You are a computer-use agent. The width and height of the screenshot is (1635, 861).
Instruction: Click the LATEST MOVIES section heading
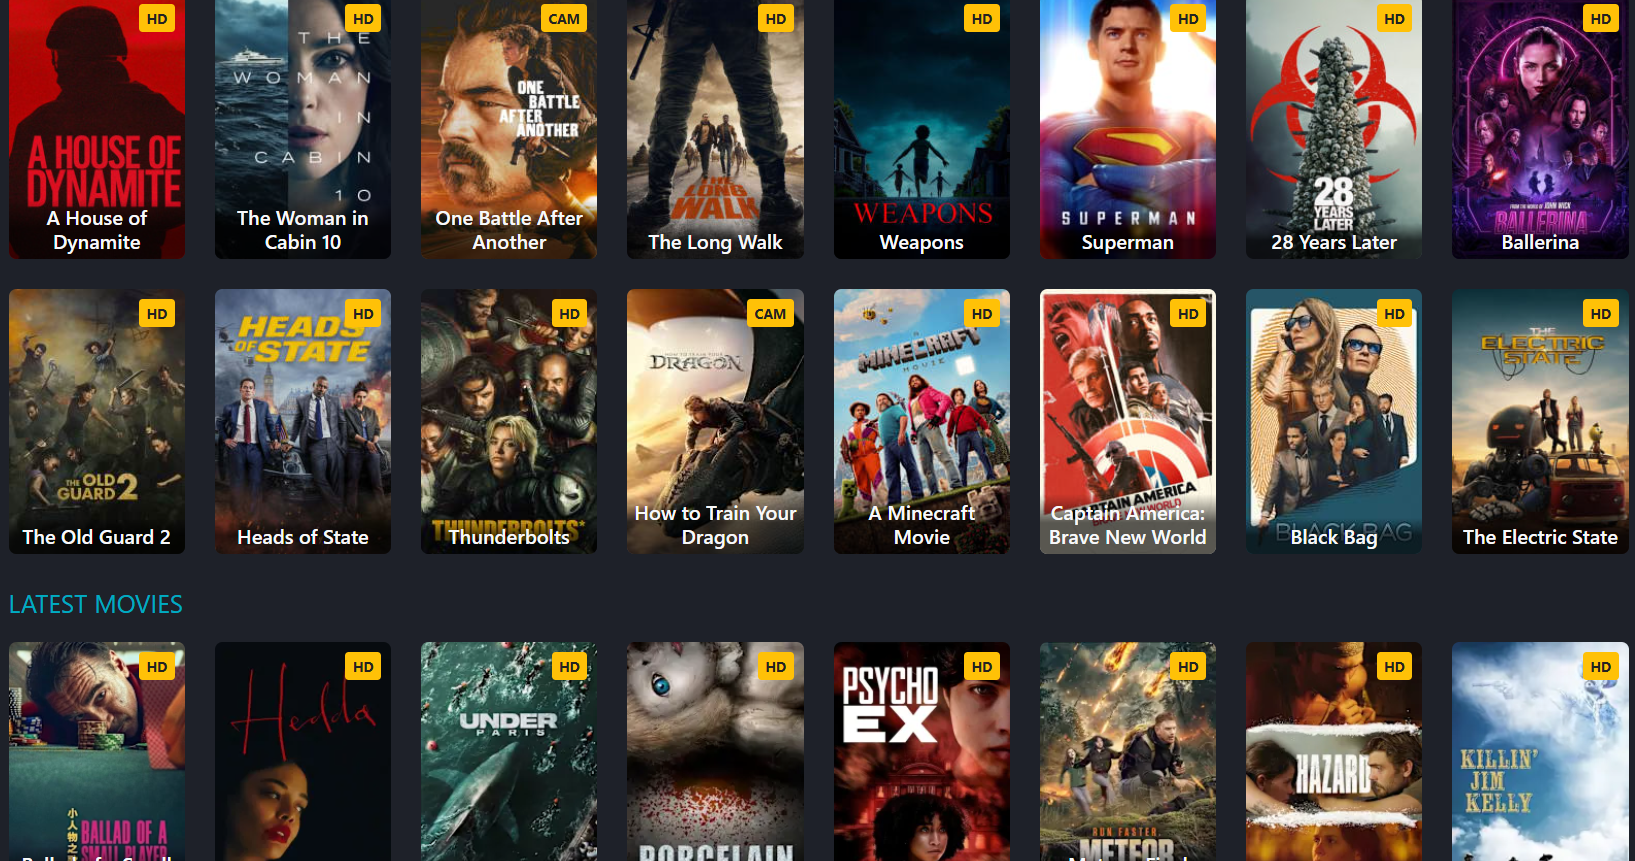(x=96, y=605)
